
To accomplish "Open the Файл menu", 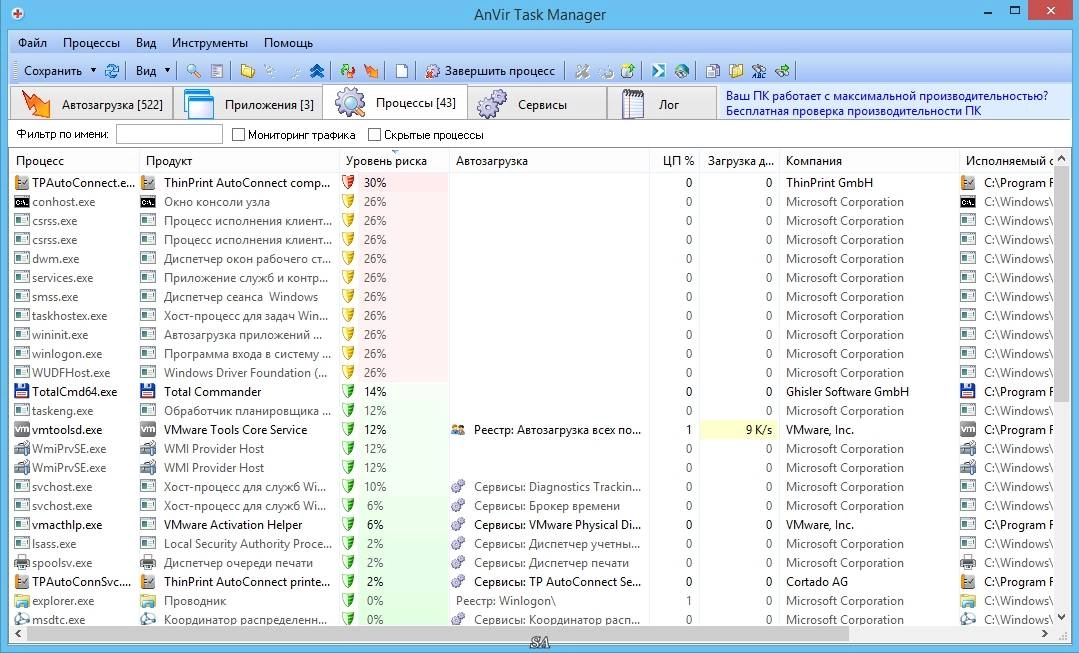I will 32,43.
